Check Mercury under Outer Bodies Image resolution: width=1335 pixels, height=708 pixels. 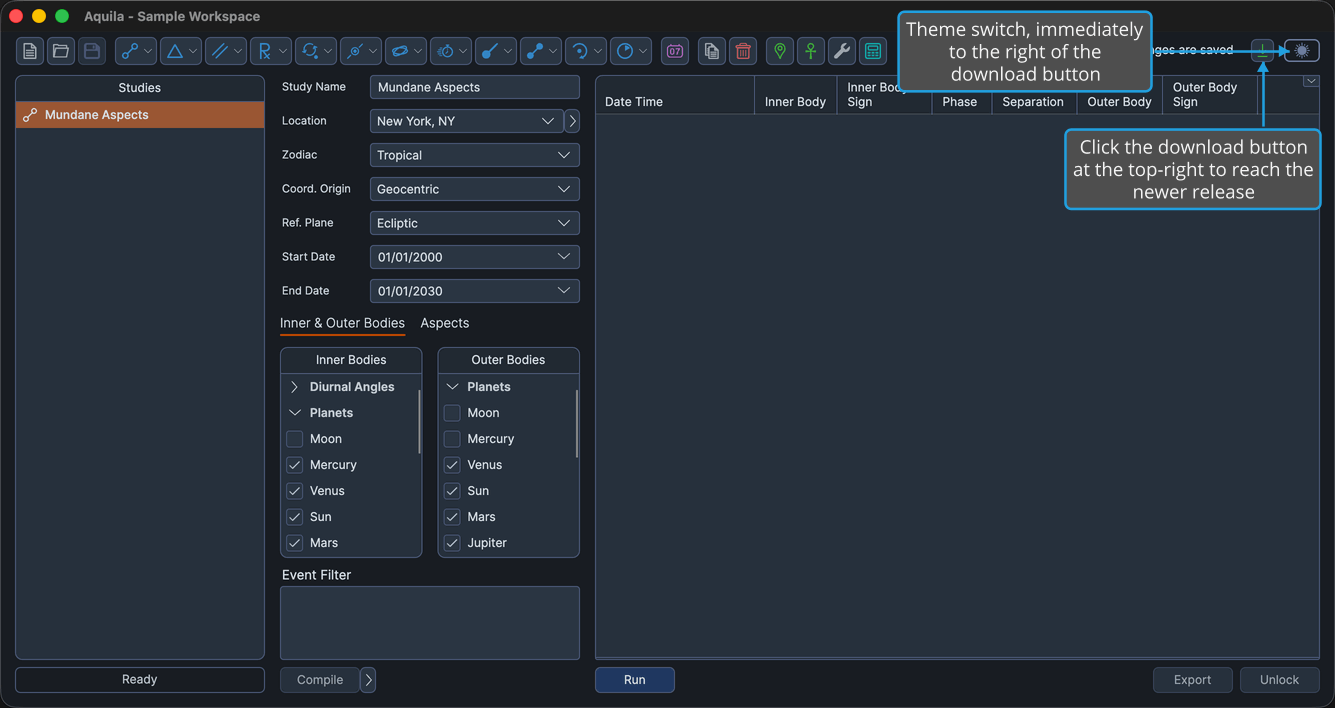click(452, 439)
